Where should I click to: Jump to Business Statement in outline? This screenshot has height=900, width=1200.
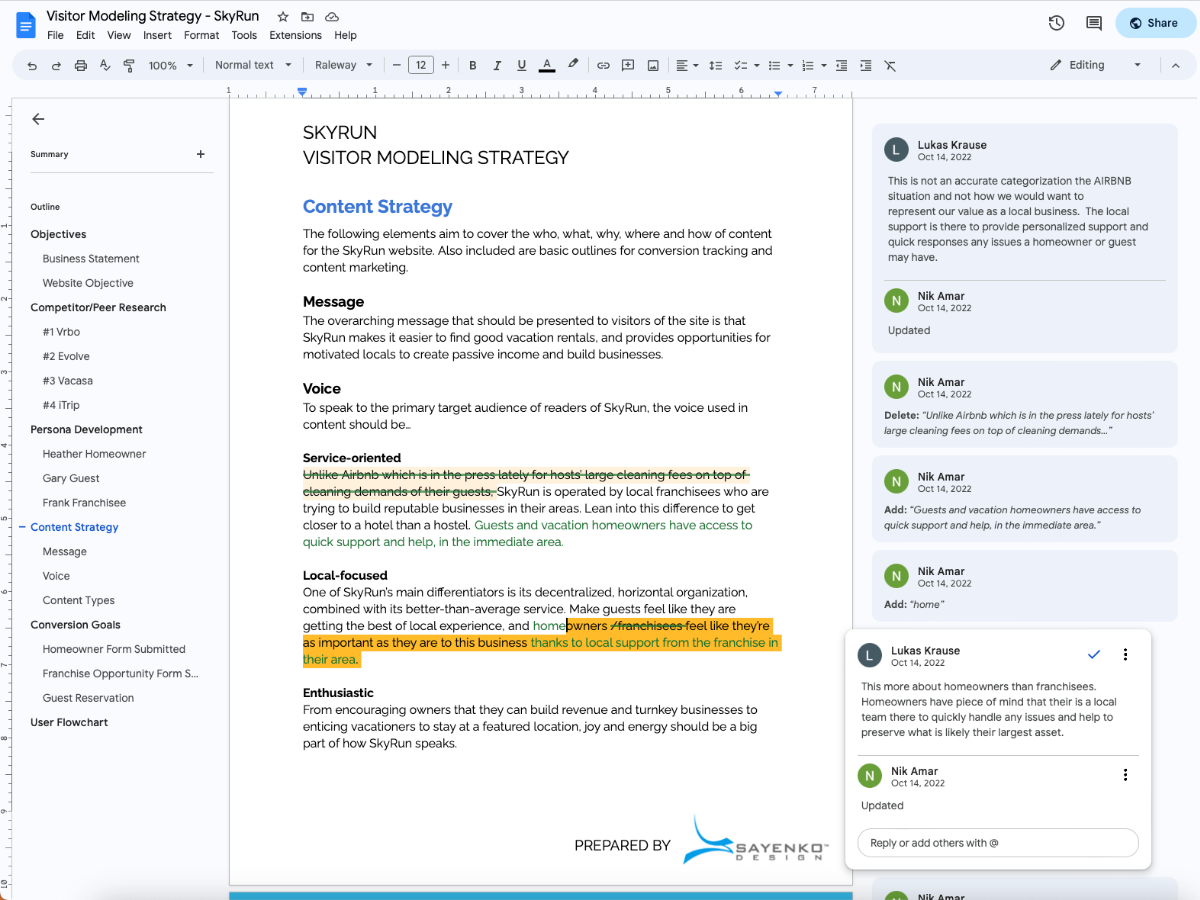(91, 259)
